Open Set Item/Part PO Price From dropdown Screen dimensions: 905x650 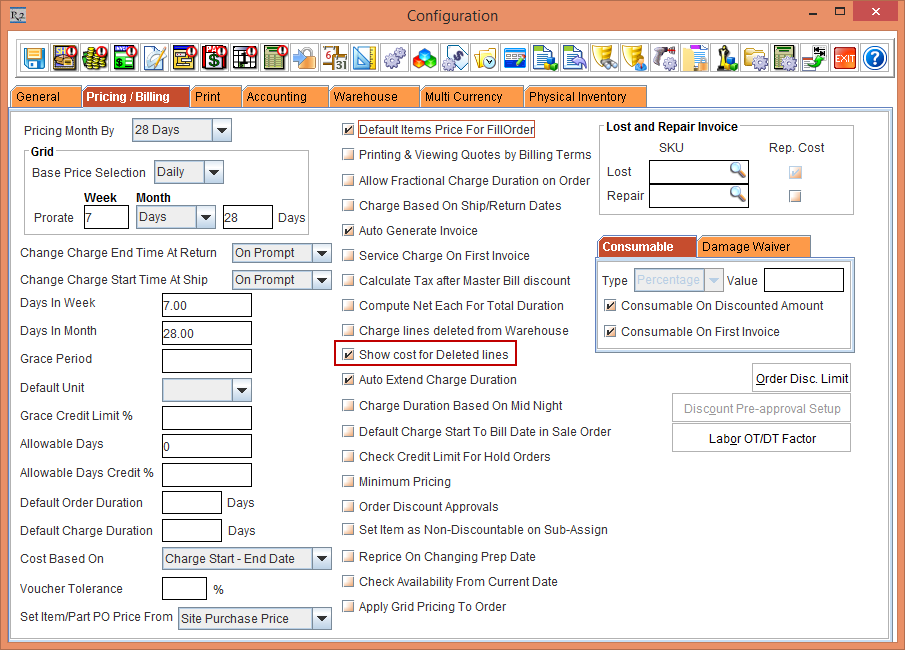[321, 619]
